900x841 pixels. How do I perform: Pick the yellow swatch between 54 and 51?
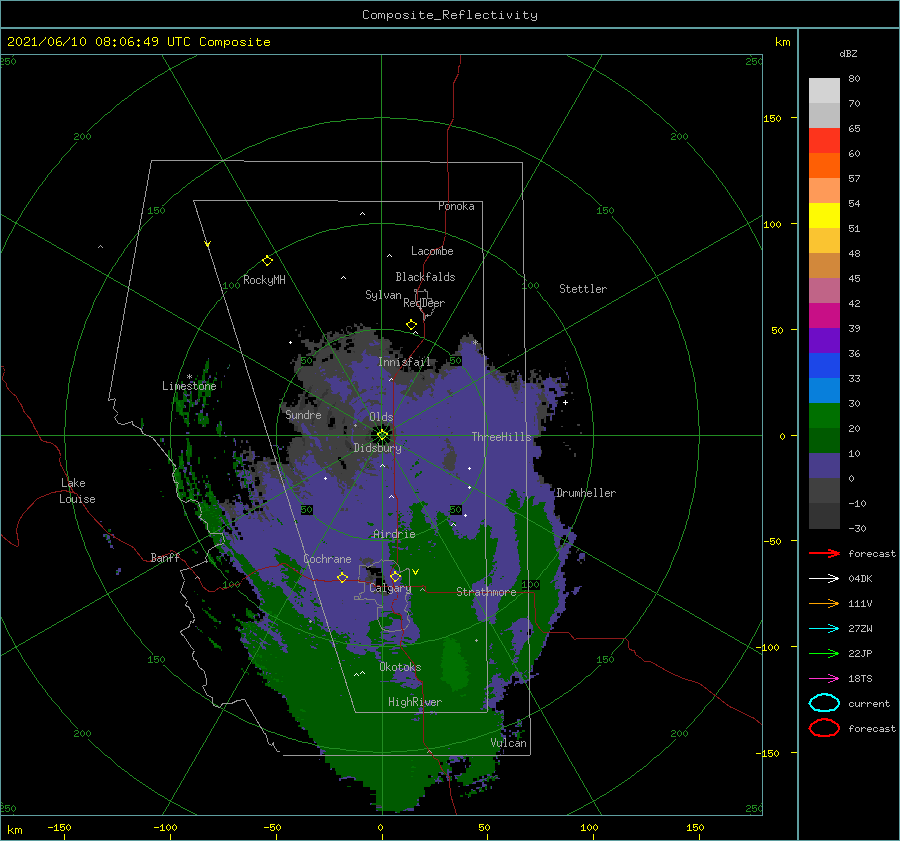click(x=824, y=216)
